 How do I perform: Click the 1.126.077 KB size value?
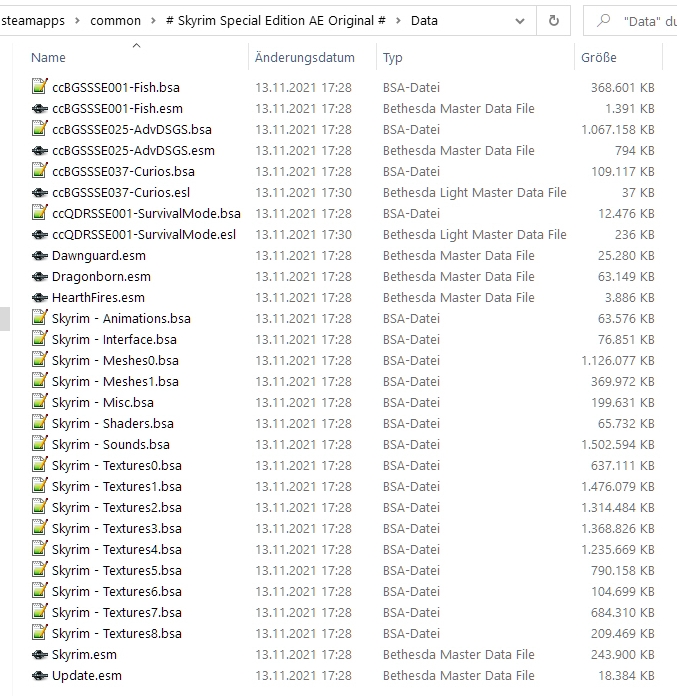pos(618,360)
